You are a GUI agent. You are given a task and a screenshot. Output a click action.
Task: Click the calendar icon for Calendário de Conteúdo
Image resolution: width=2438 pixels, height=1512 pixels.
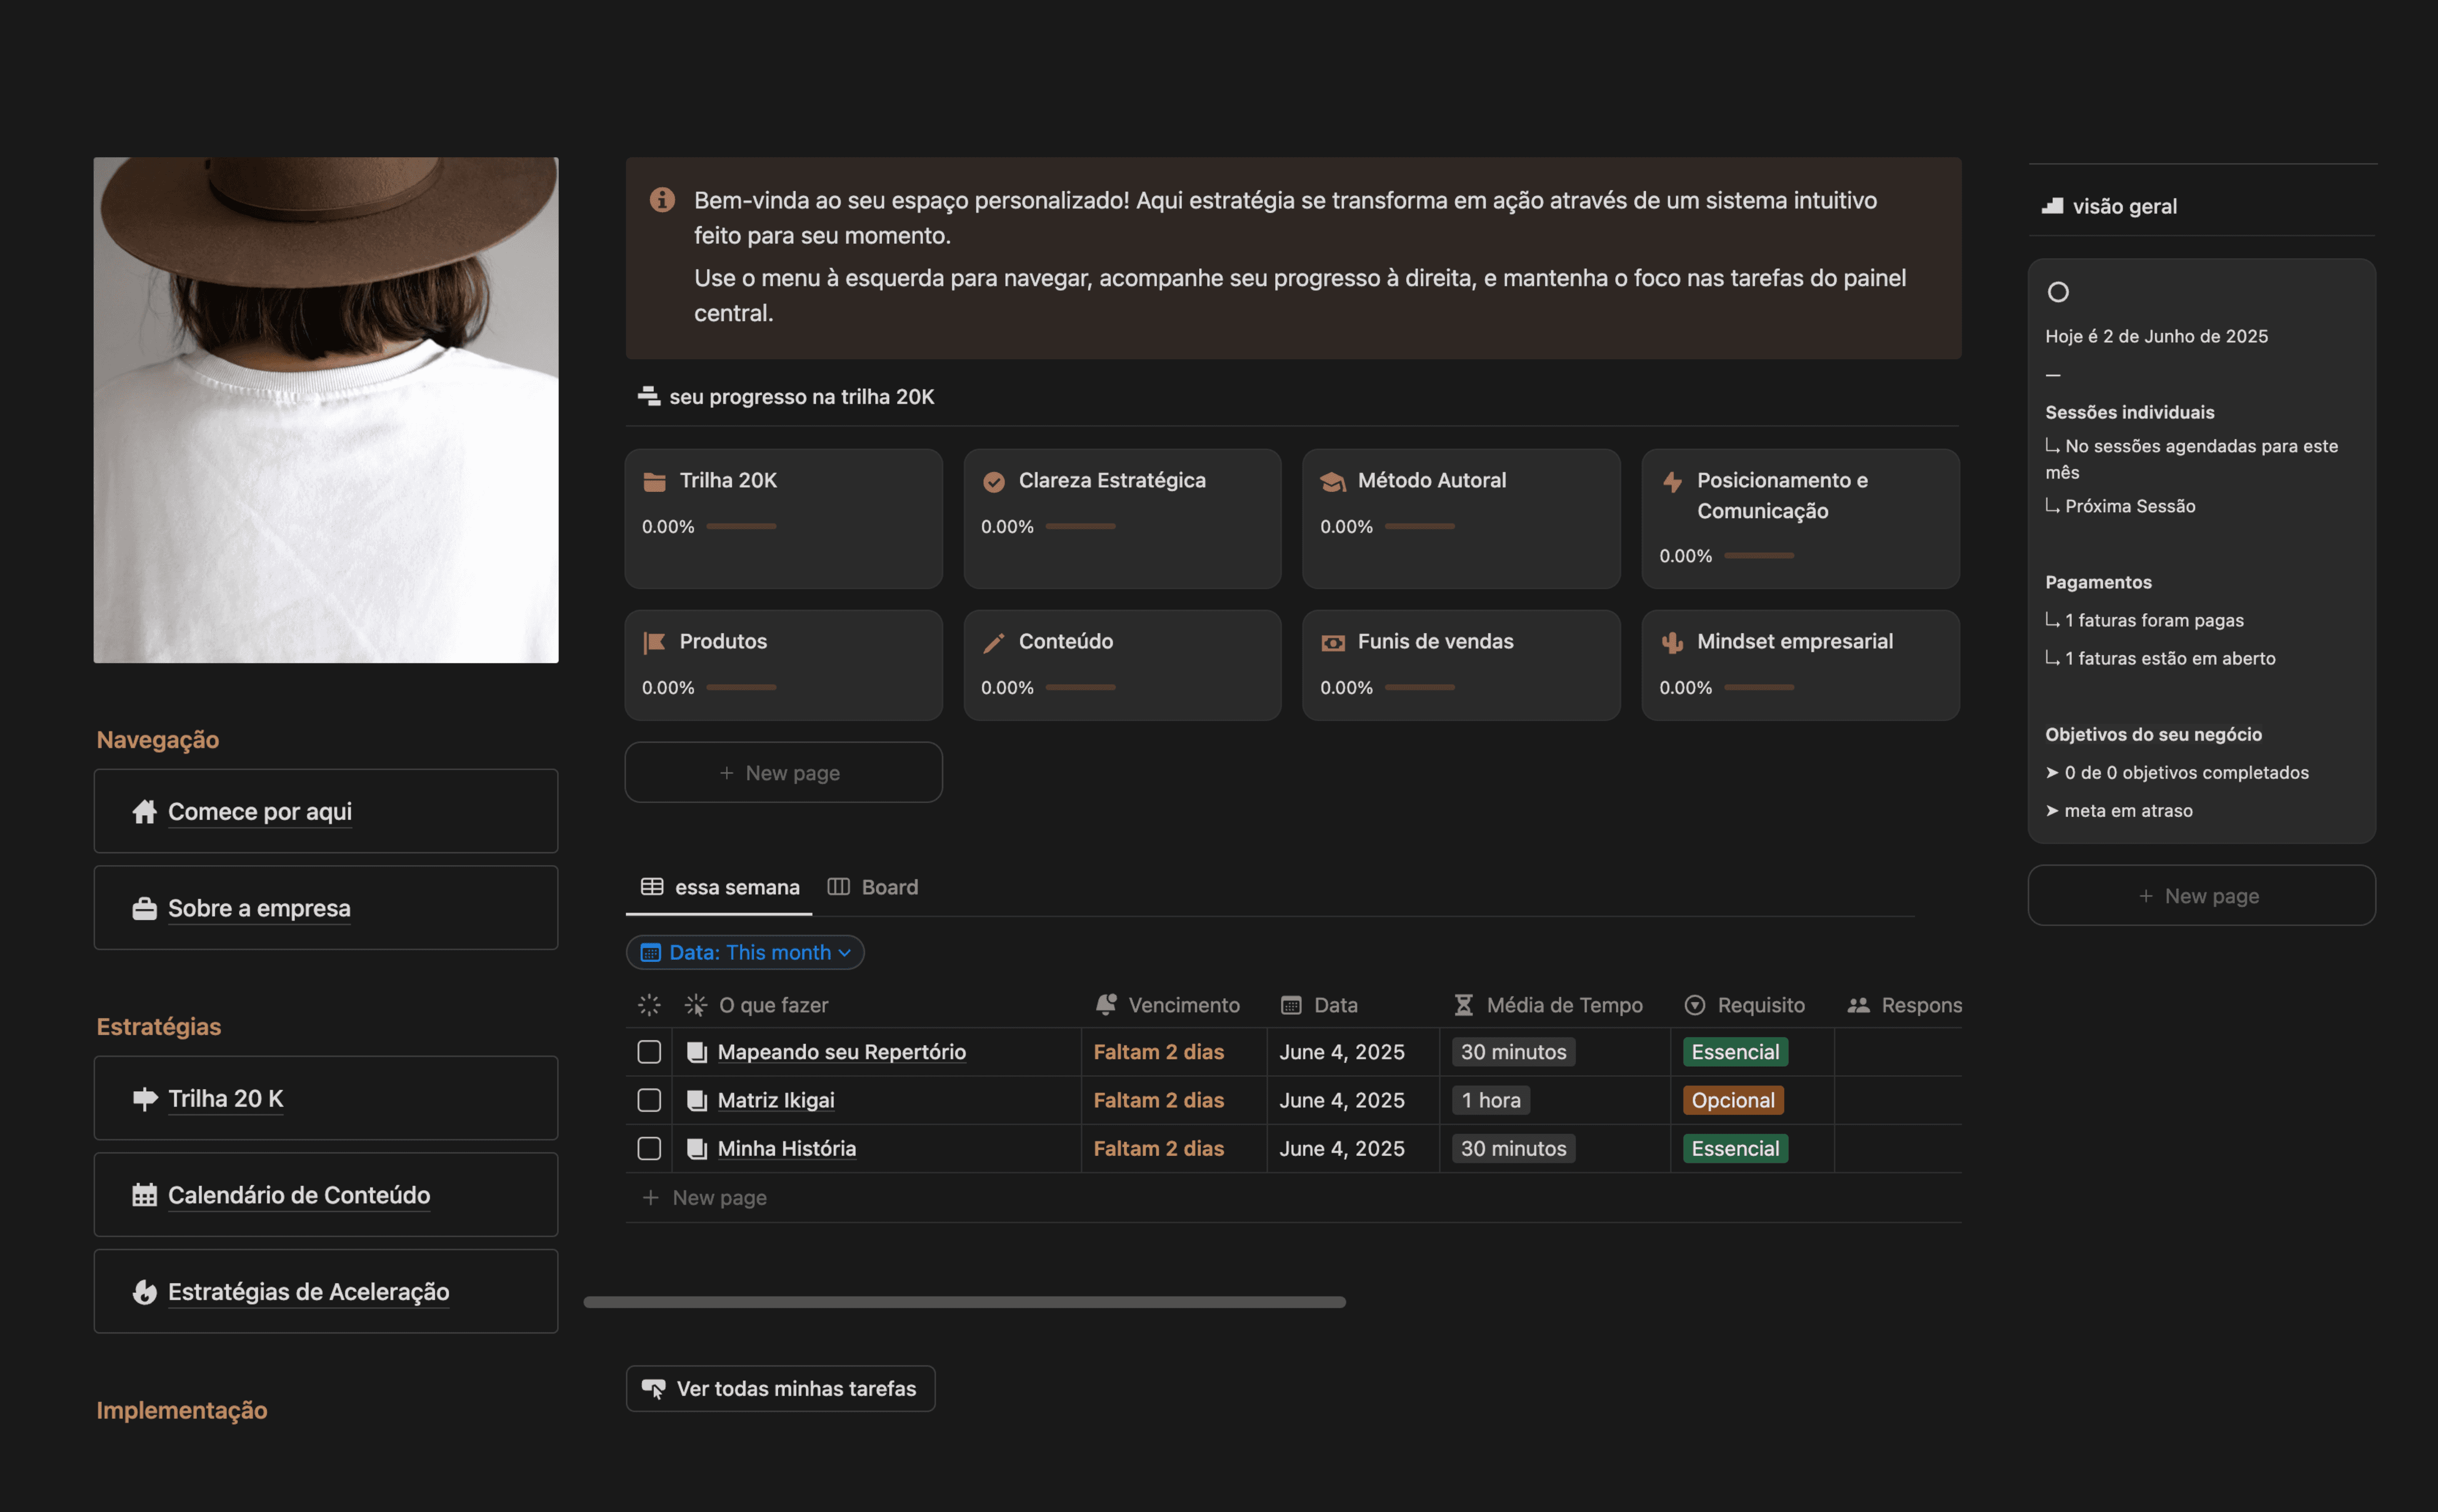point(144,1195)
